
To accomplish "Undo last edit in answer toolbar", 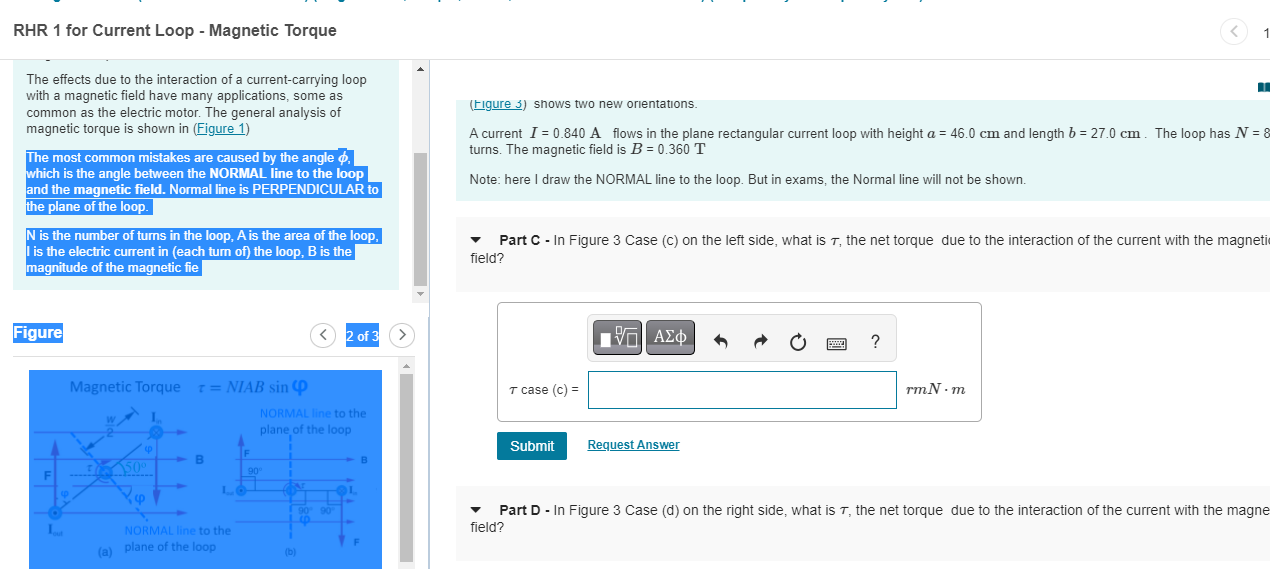I will [720, 342].
